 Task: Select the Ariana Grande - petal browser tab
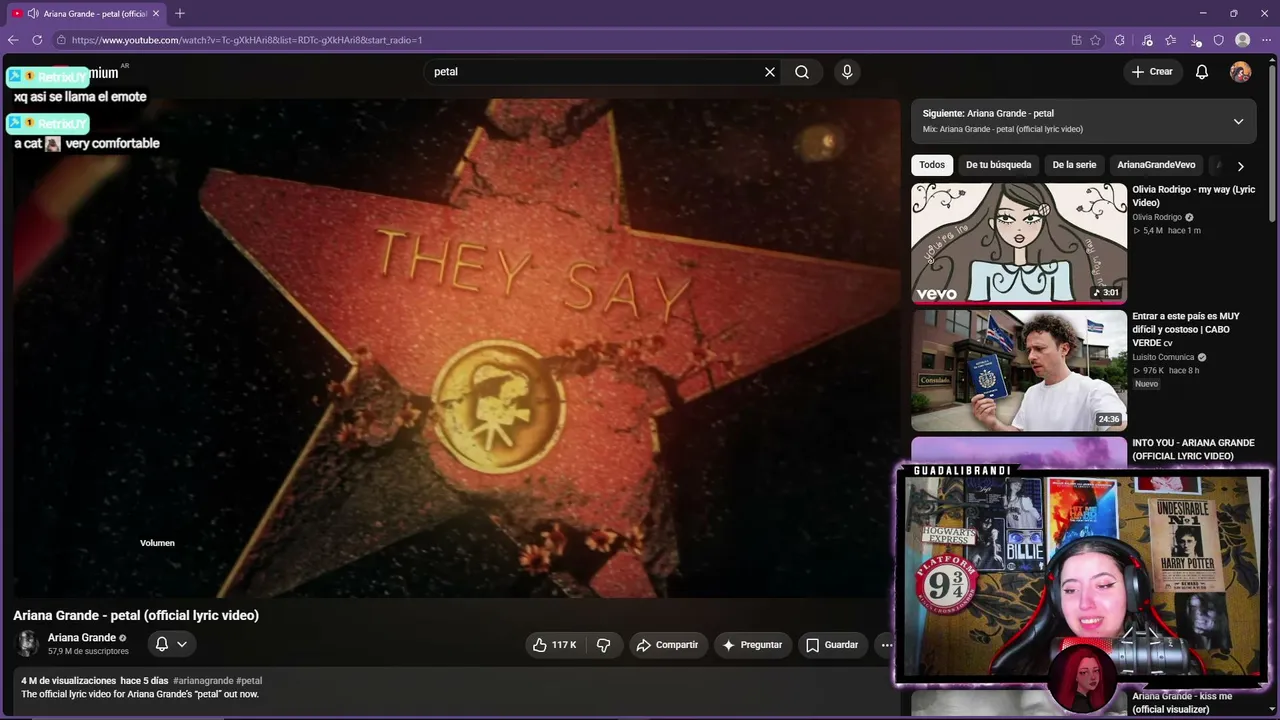pos(87,13)
